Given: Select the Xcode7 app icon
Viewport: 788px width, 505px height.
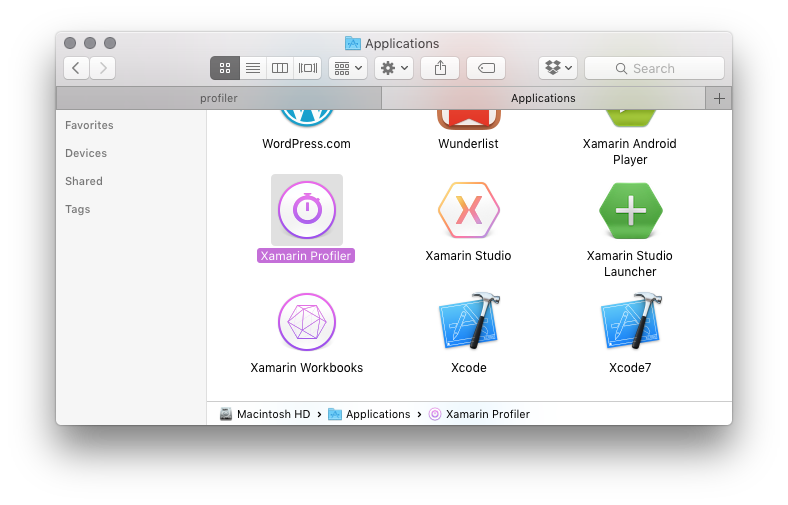Looking at the screenshot, I should click(632, 321).
